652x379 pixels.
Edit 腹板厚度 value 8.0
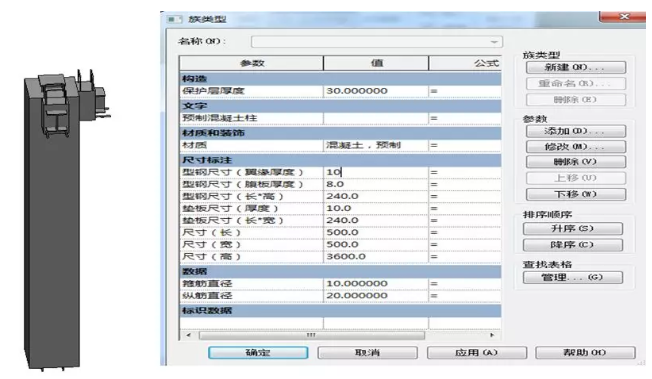(375, 184)
